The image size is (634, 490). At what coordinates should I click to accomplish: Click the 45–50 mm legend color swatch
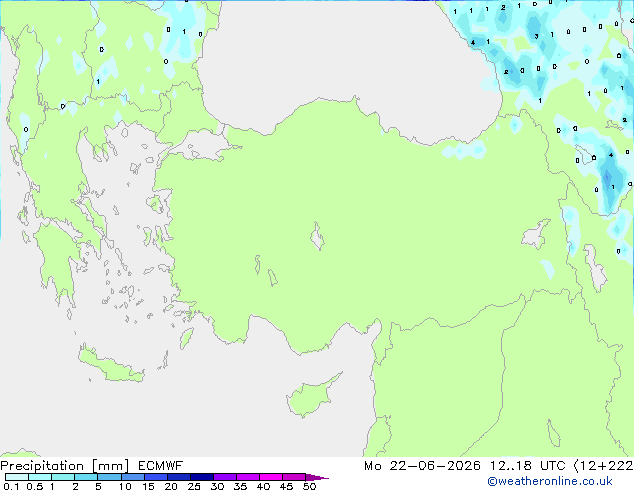coord(294,477)
